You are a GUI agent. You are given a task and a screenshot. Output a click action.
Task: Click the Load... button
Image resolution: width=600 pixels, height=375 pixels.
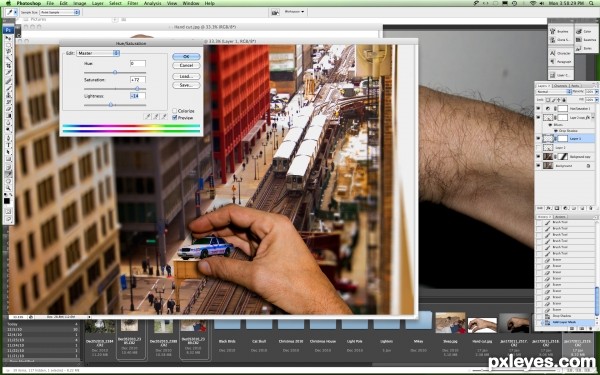pos(186,76)
